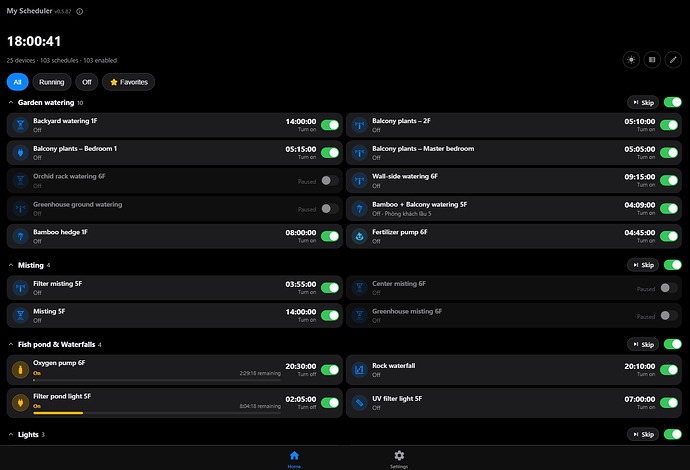Open the UV filter light 5F icon
690x470 pixels.
pos(360,403)
